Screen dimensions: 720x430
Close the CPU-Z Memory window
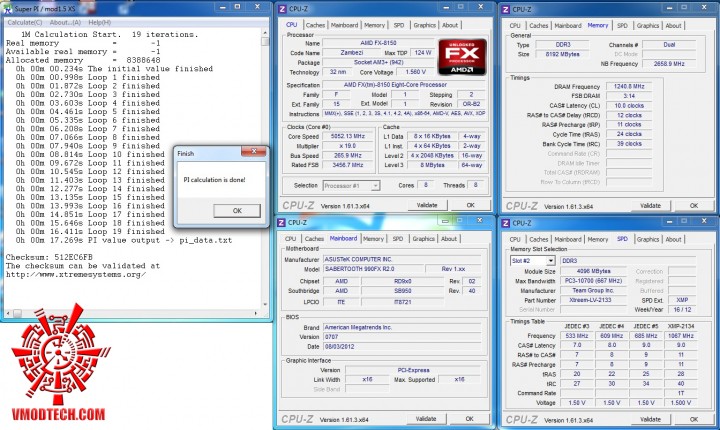[x=703, y=7]
